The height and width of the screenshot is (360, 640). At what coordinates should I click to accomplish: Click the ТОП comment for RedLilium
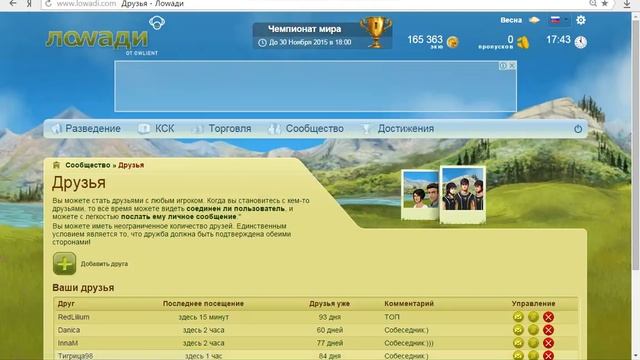click(392, 317)
